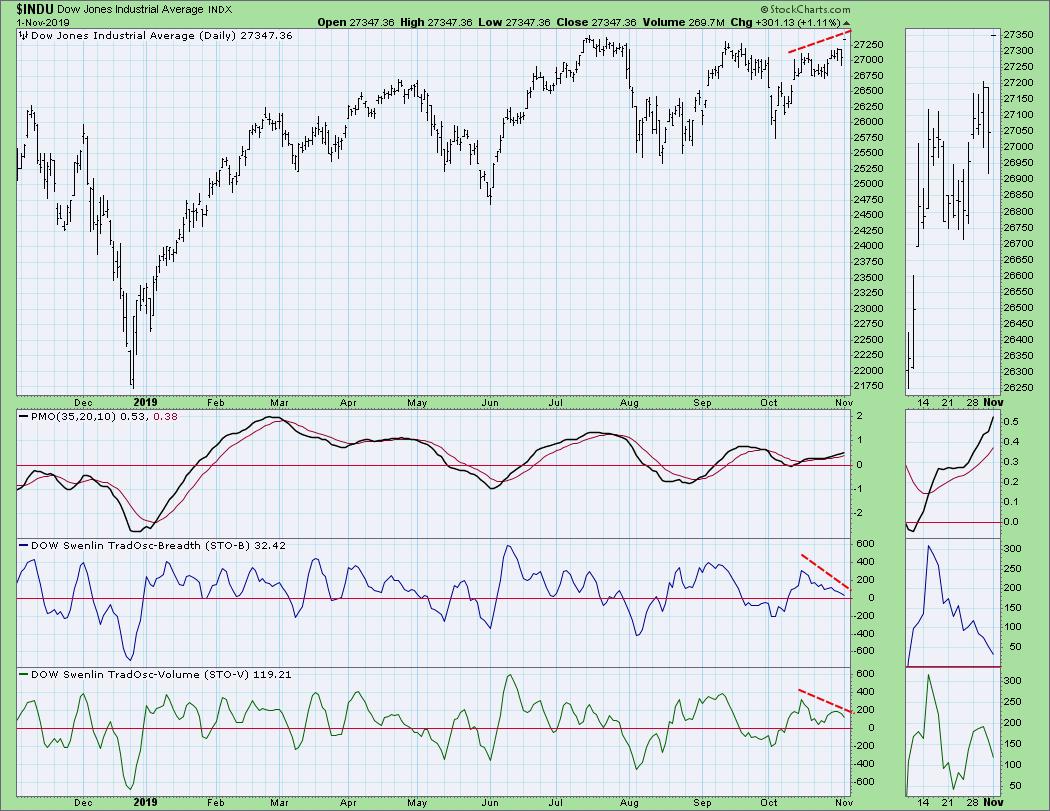This screenshot has height=811, width=1050.
Task: Click the -1 label on the PMO axis
Action: (x=859, y=489)
